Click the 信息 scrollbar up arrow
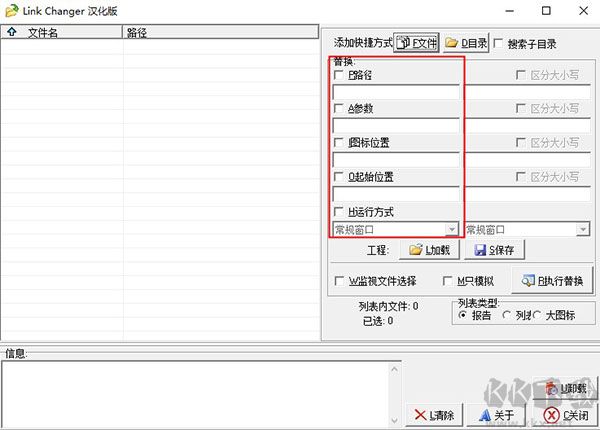 coord(395,369)
